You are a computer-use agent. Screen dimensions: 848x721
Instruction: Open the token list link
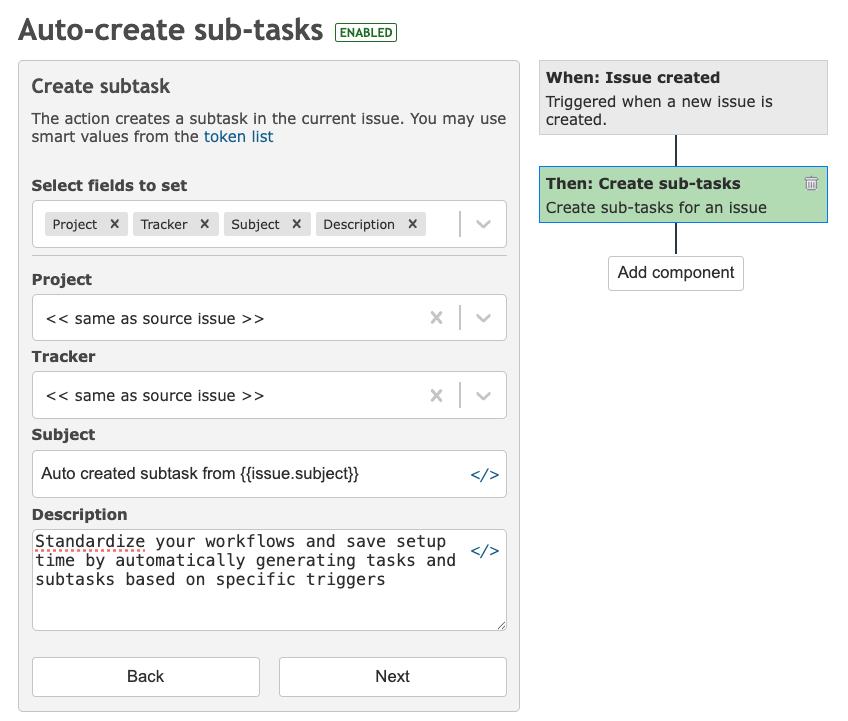pyautogui.click(x=240, y=137)
